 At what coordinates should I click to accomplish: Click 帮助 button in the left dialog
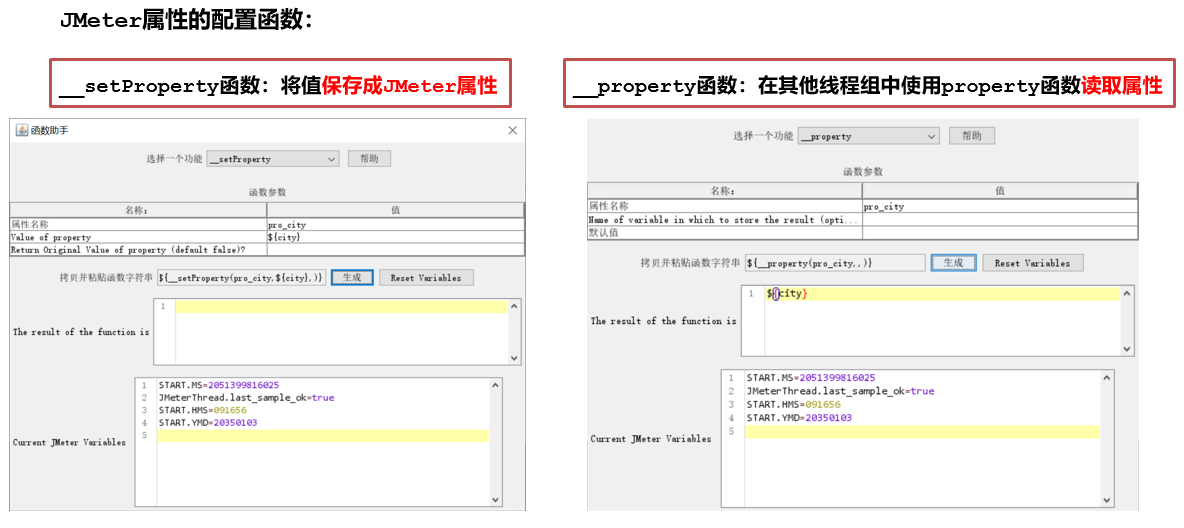click(x=370, y=159)
